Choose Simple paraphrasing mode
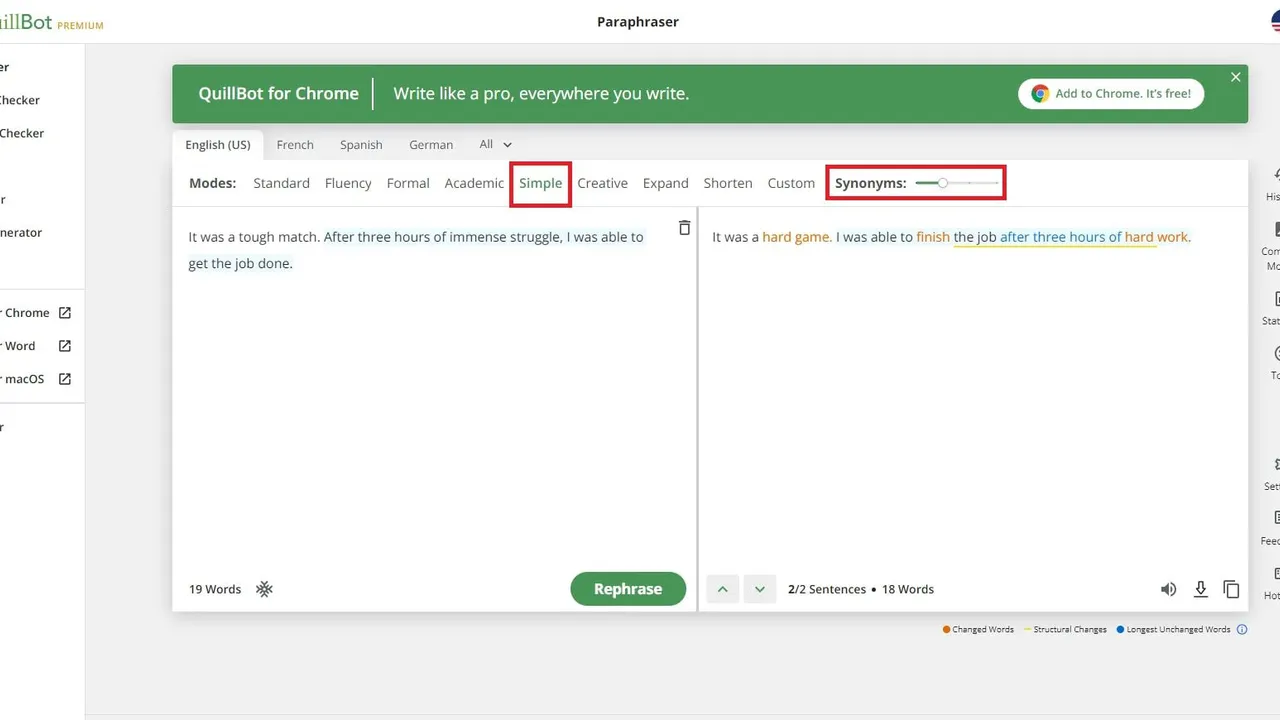 540,183
